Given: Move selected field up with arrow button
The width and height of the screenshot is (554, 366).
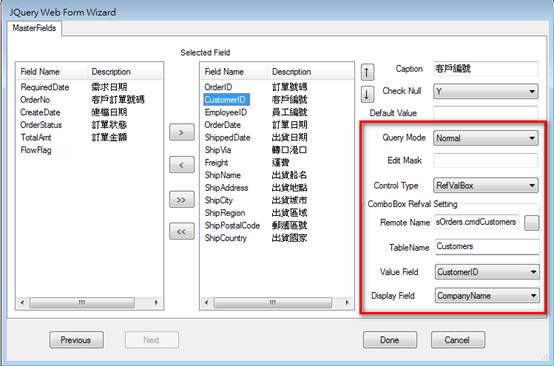Looking at the screenshot, I should [x=367, y=72].
